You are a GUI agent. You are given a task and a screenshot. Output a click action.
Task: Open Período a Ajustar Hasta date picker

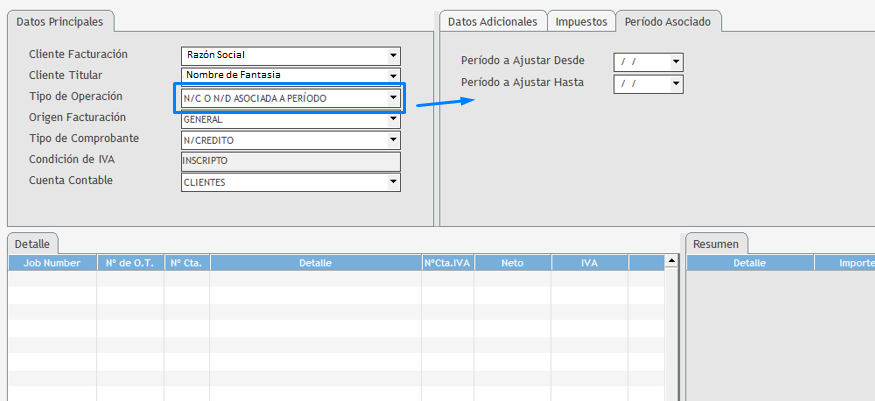(676, 84)
